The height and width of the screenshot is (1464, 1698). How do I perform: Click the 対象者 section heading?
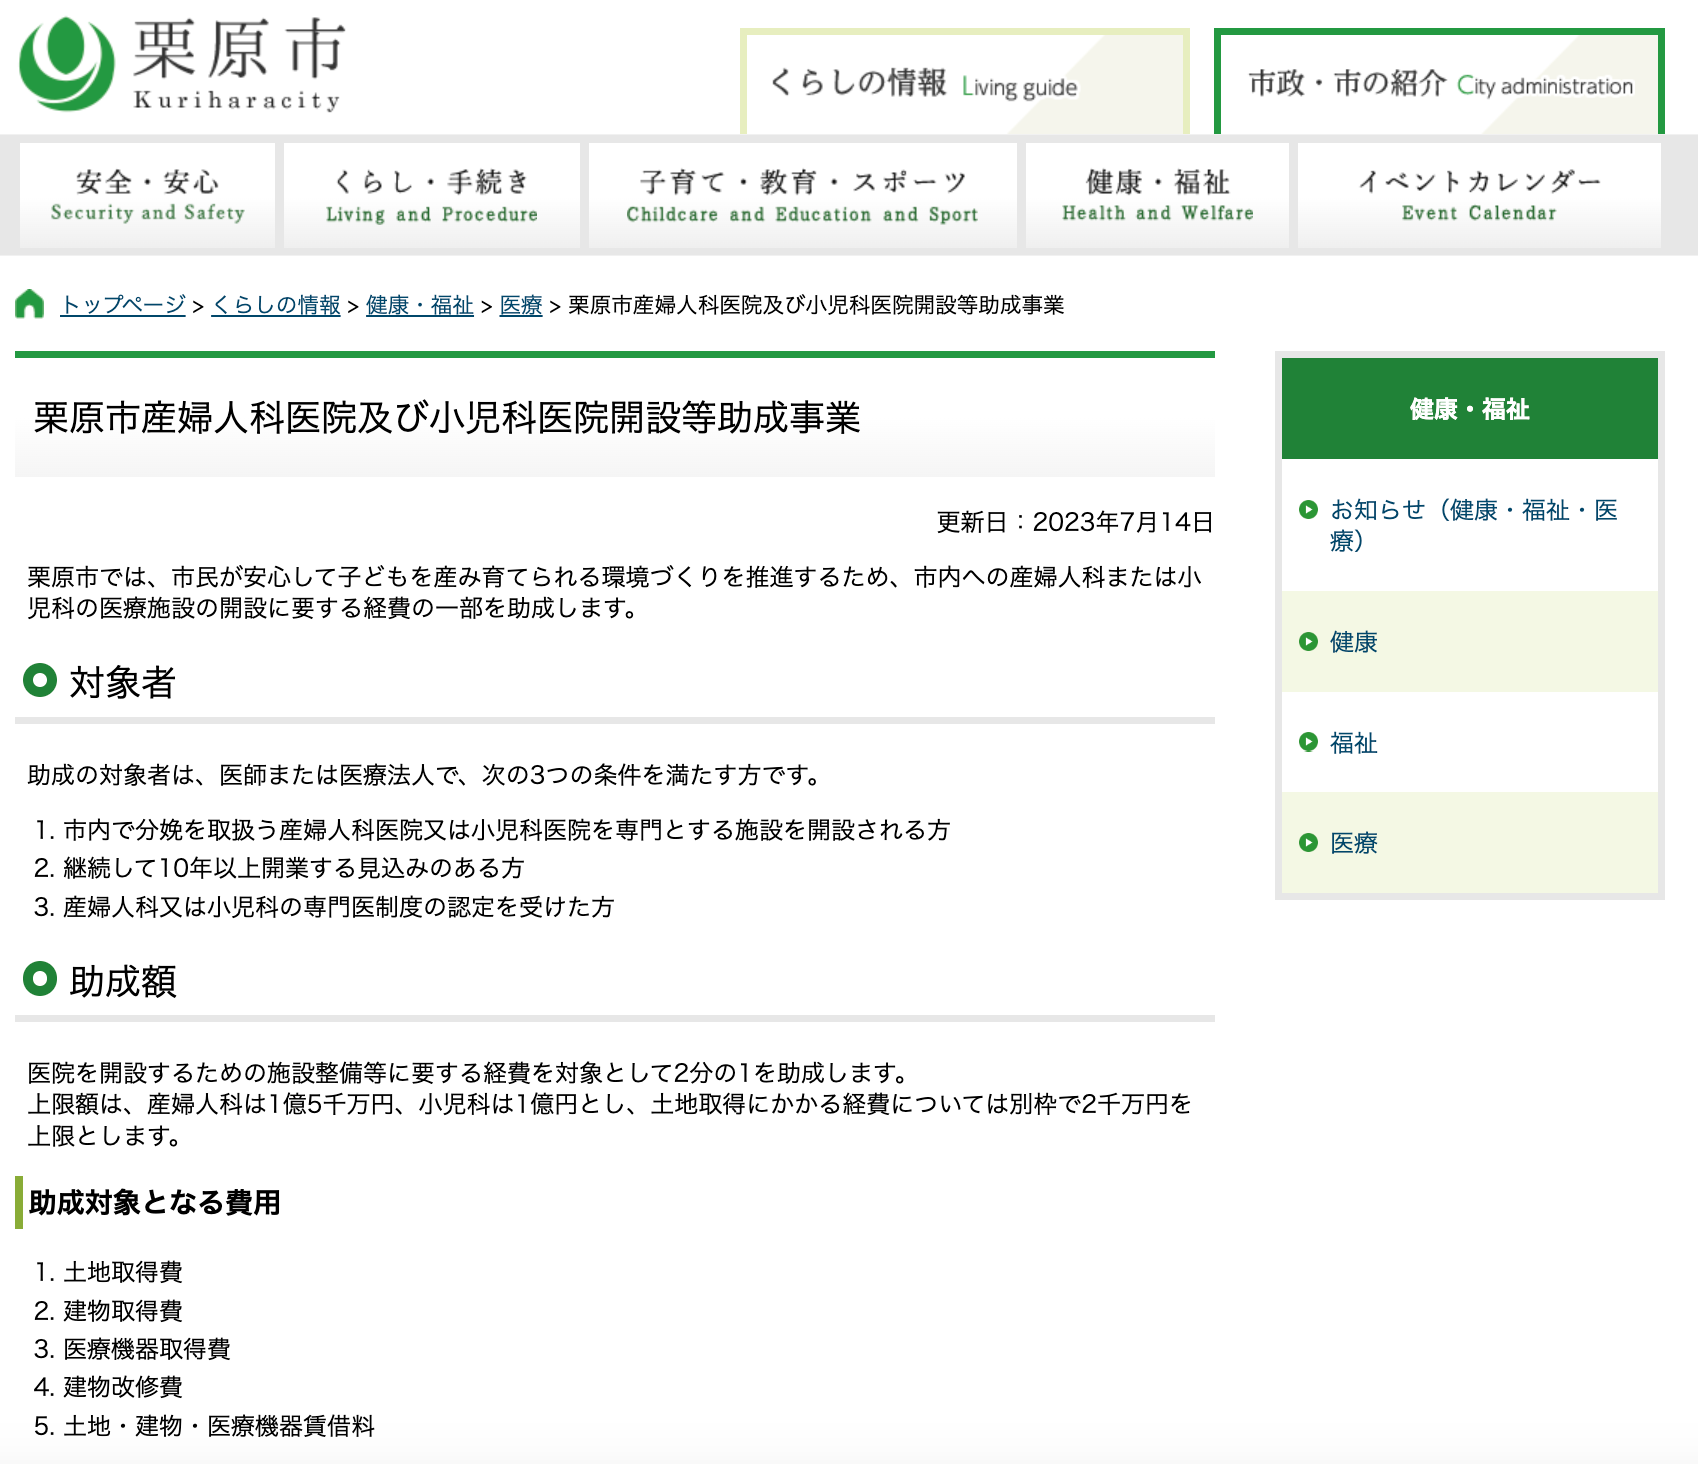(123, 683)
